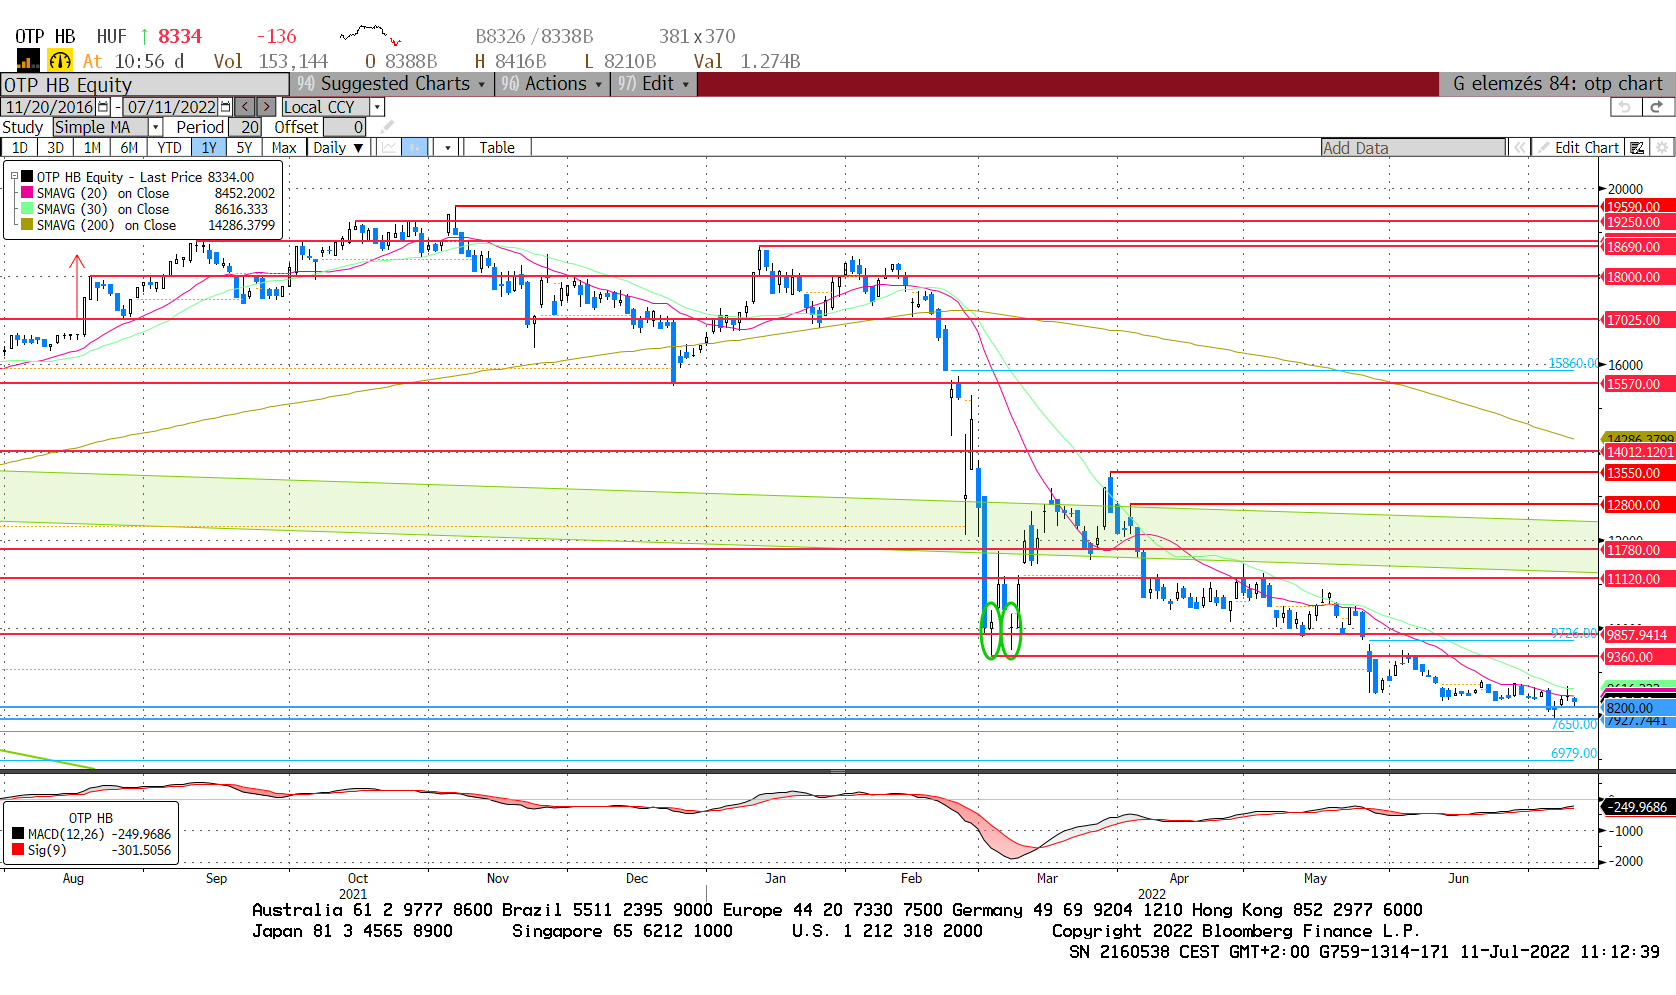Expand the Simple MA study dropdown
Image resolution: width=1676 pixels, height=995 pixels.
(x=155, y=127)
